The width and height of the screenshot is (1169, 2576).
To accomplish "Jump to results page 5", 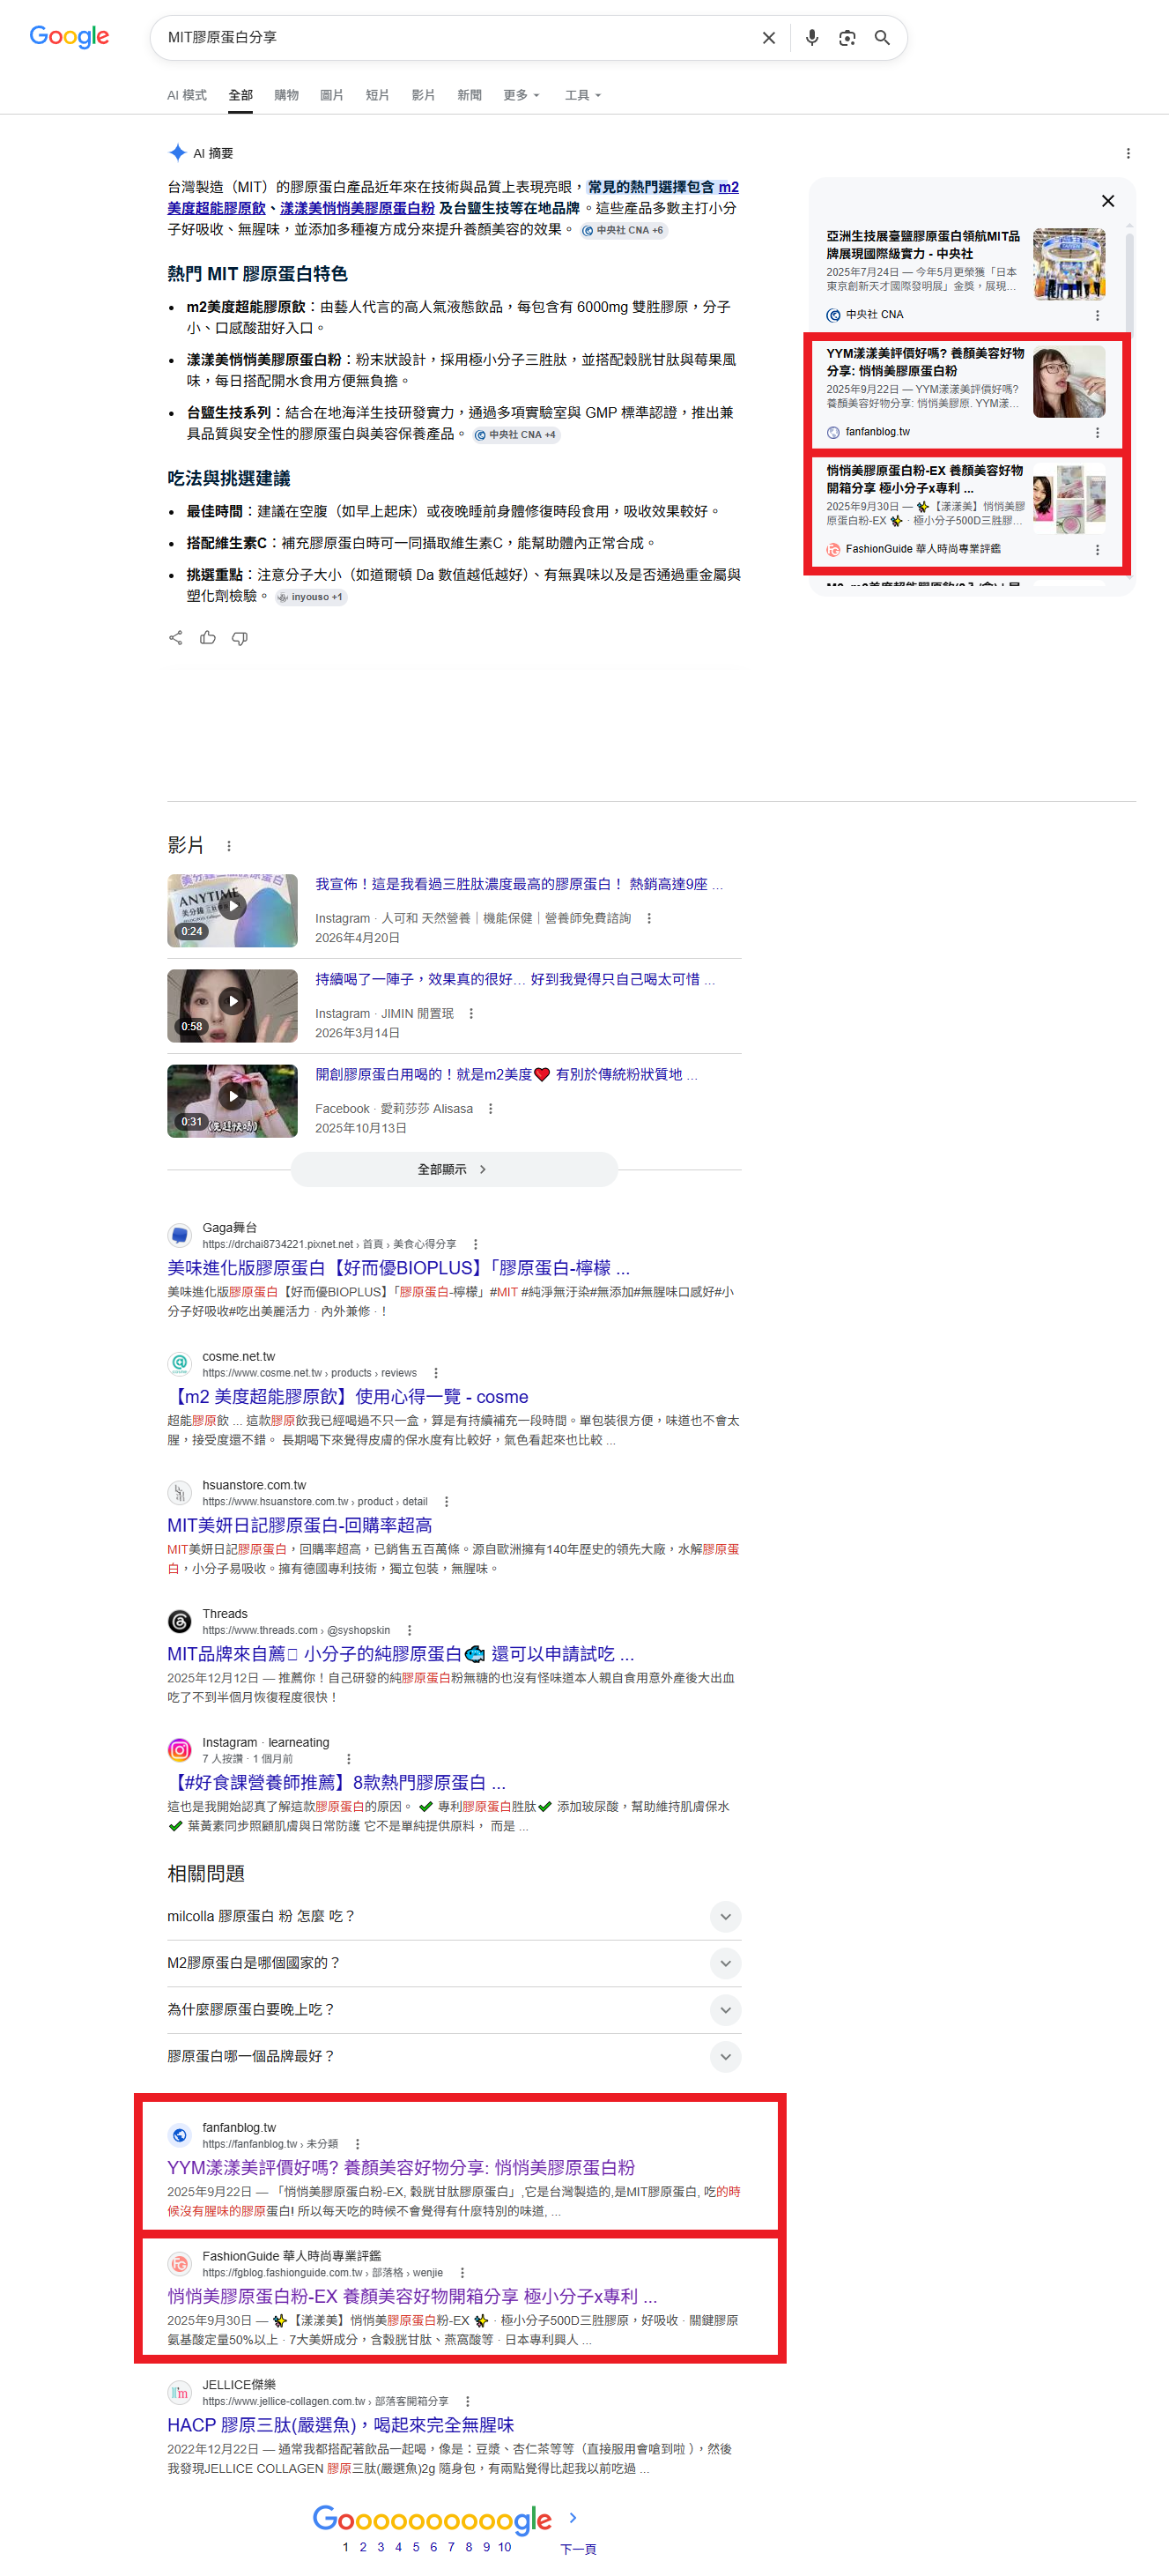I will (x=416, y=2547).
